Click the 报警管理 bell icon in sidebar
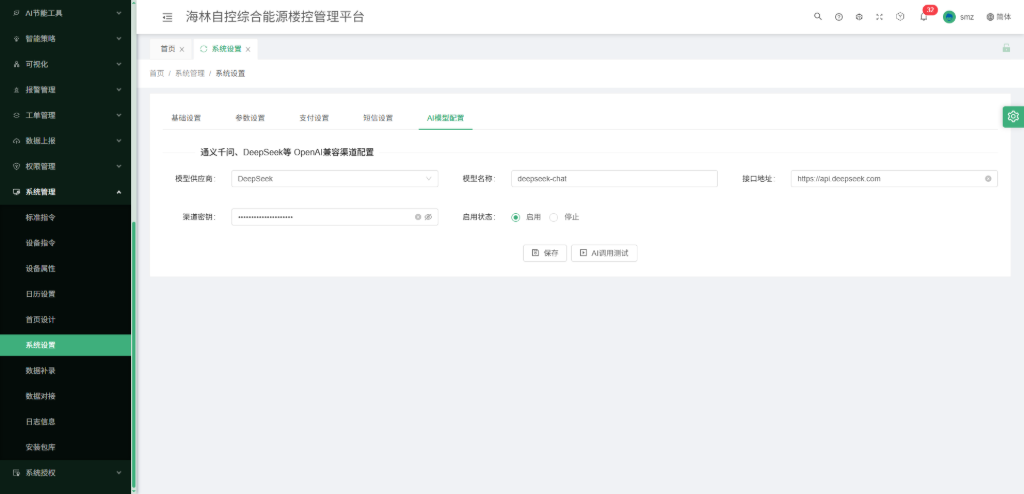1024x494 pixels. 16,90
